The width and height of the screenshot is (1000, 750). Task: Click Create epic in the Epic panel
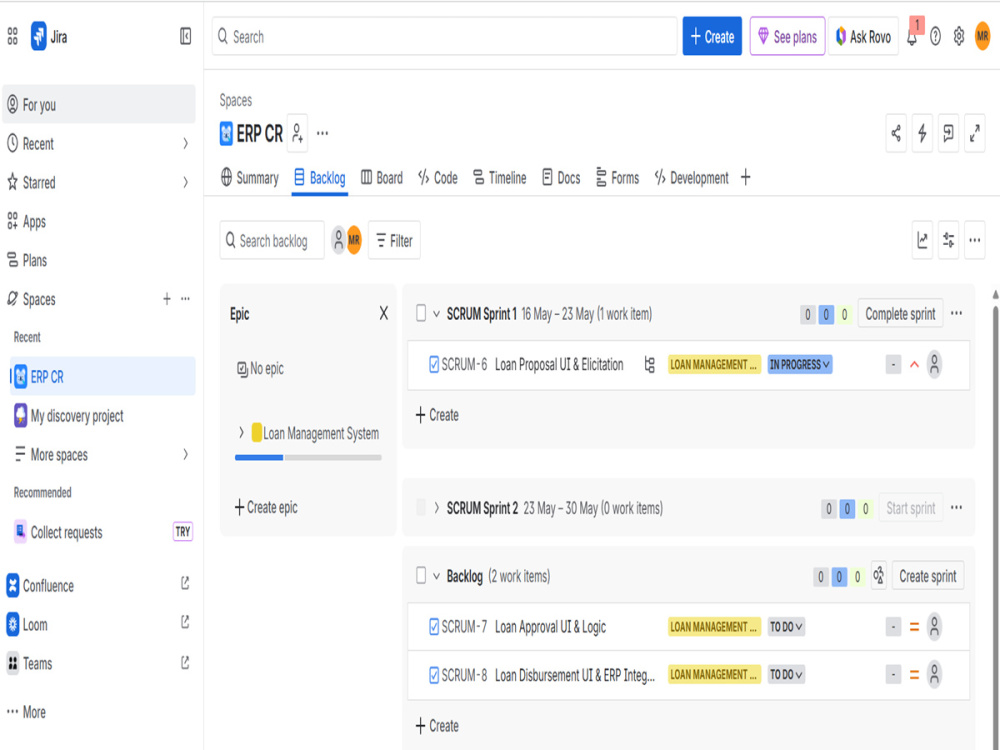pyautogui.click(x=266, y=508)
